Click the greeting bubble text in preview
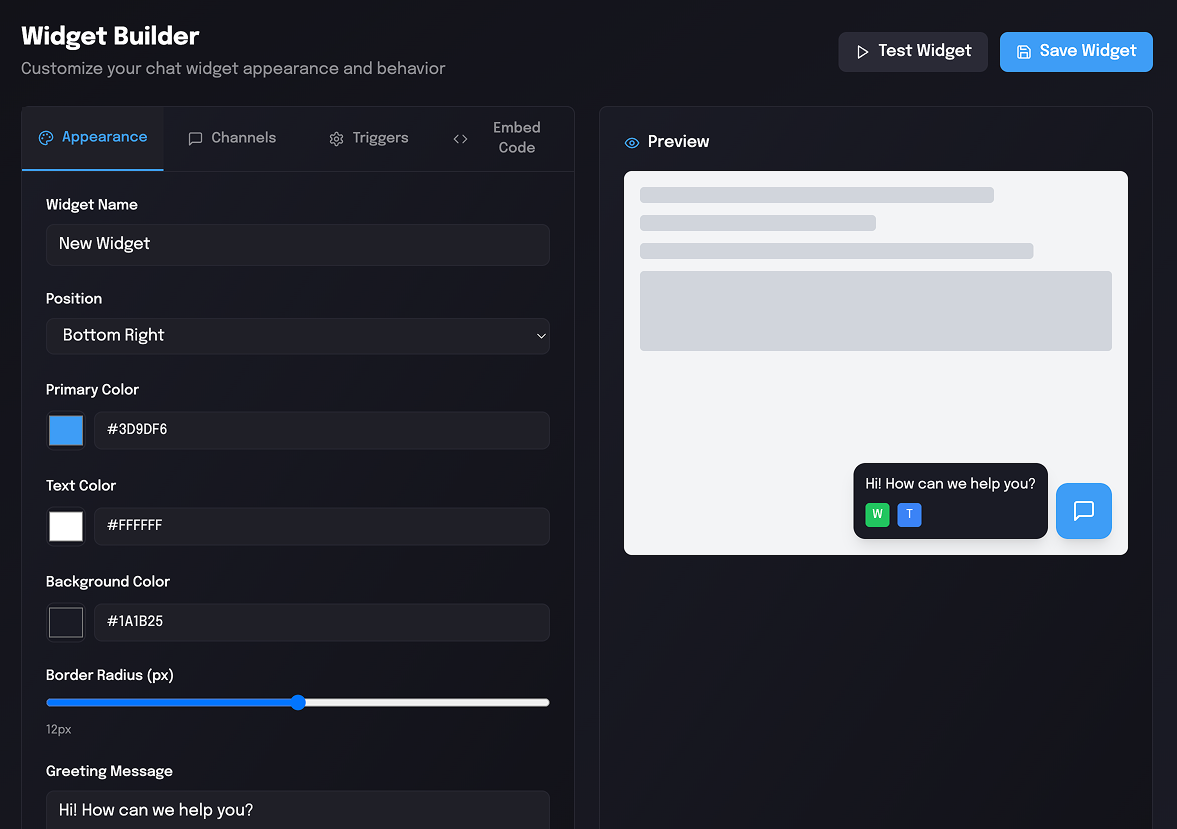Viewport: 1177px width, 829px height. point(950,484)
